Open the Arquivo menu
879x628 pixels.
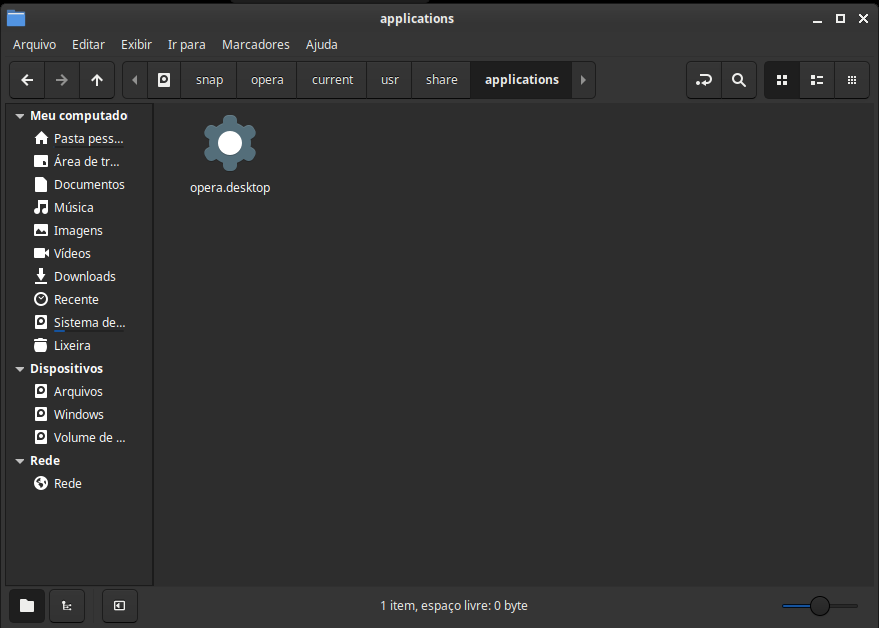pyautogui.click(x=34, y=45)
